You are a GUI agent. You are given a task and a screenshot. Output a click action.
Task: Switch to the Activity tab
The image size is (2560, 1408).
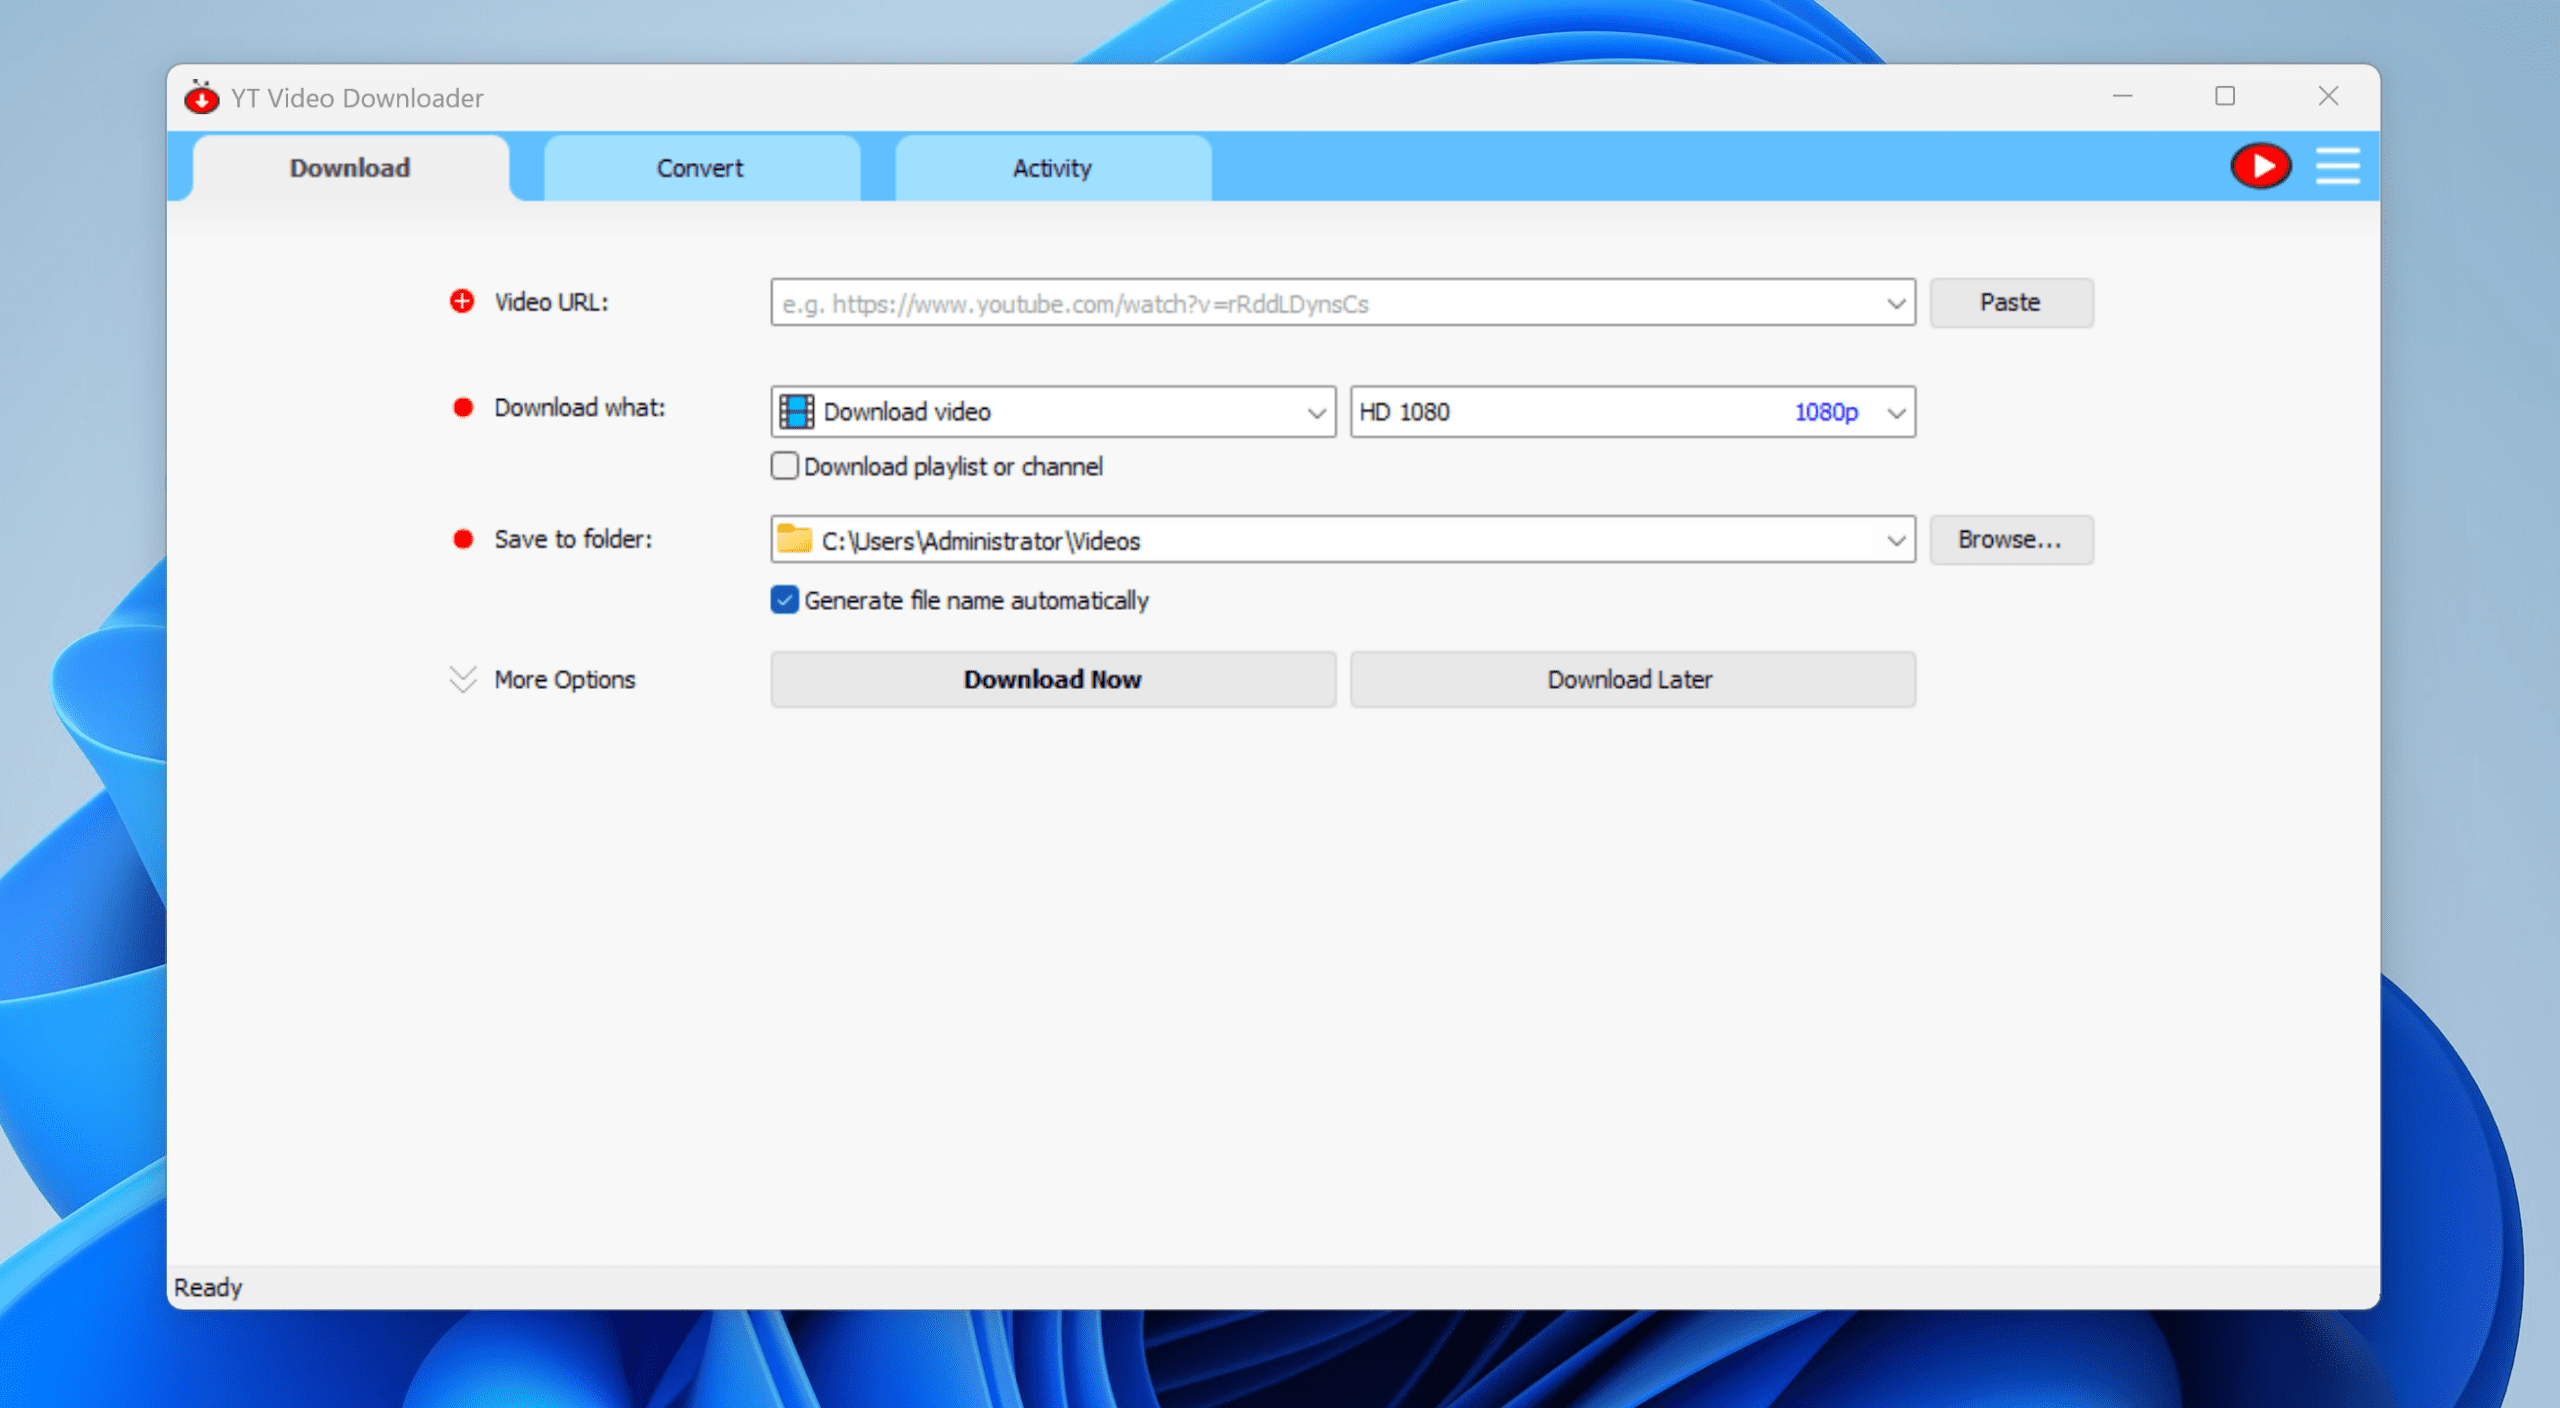pyautogui.click(x=1053, y=168)
